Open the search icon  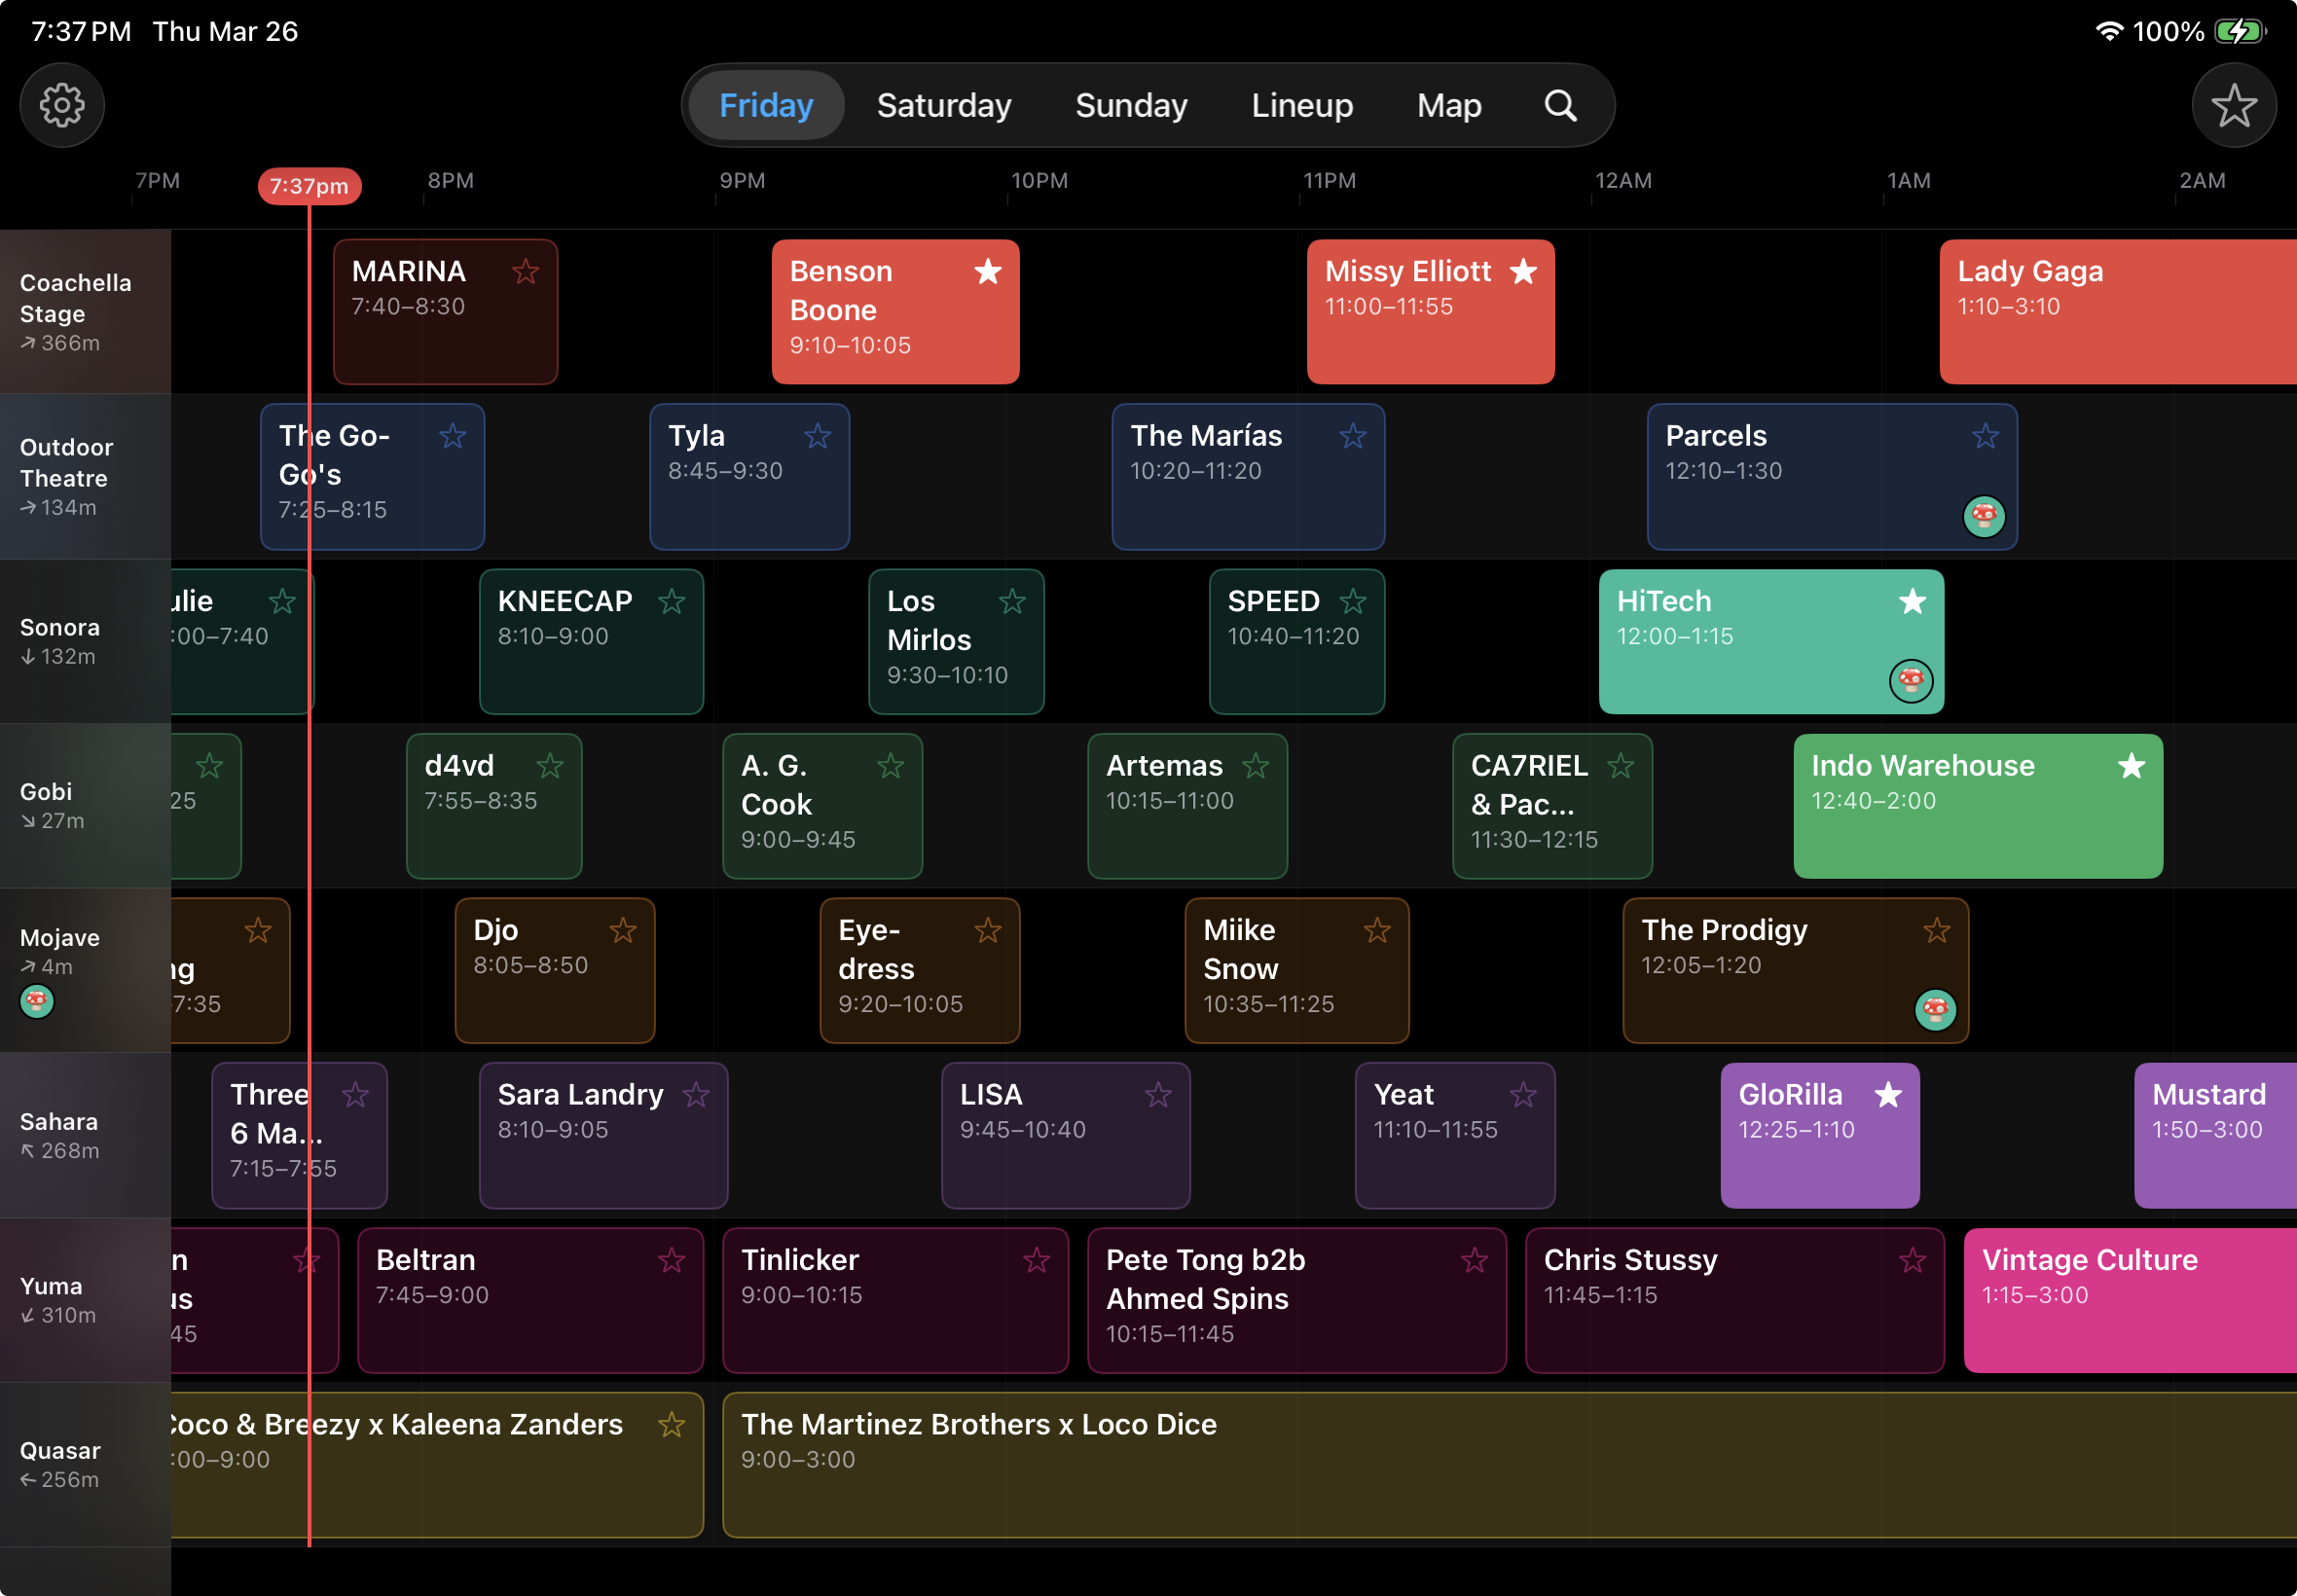1559,105
